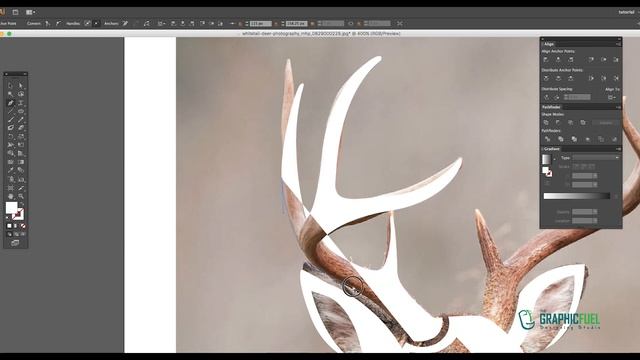Select the Eraser tool
The width and height of the screenshot is (640, 360).
[21, 128]
